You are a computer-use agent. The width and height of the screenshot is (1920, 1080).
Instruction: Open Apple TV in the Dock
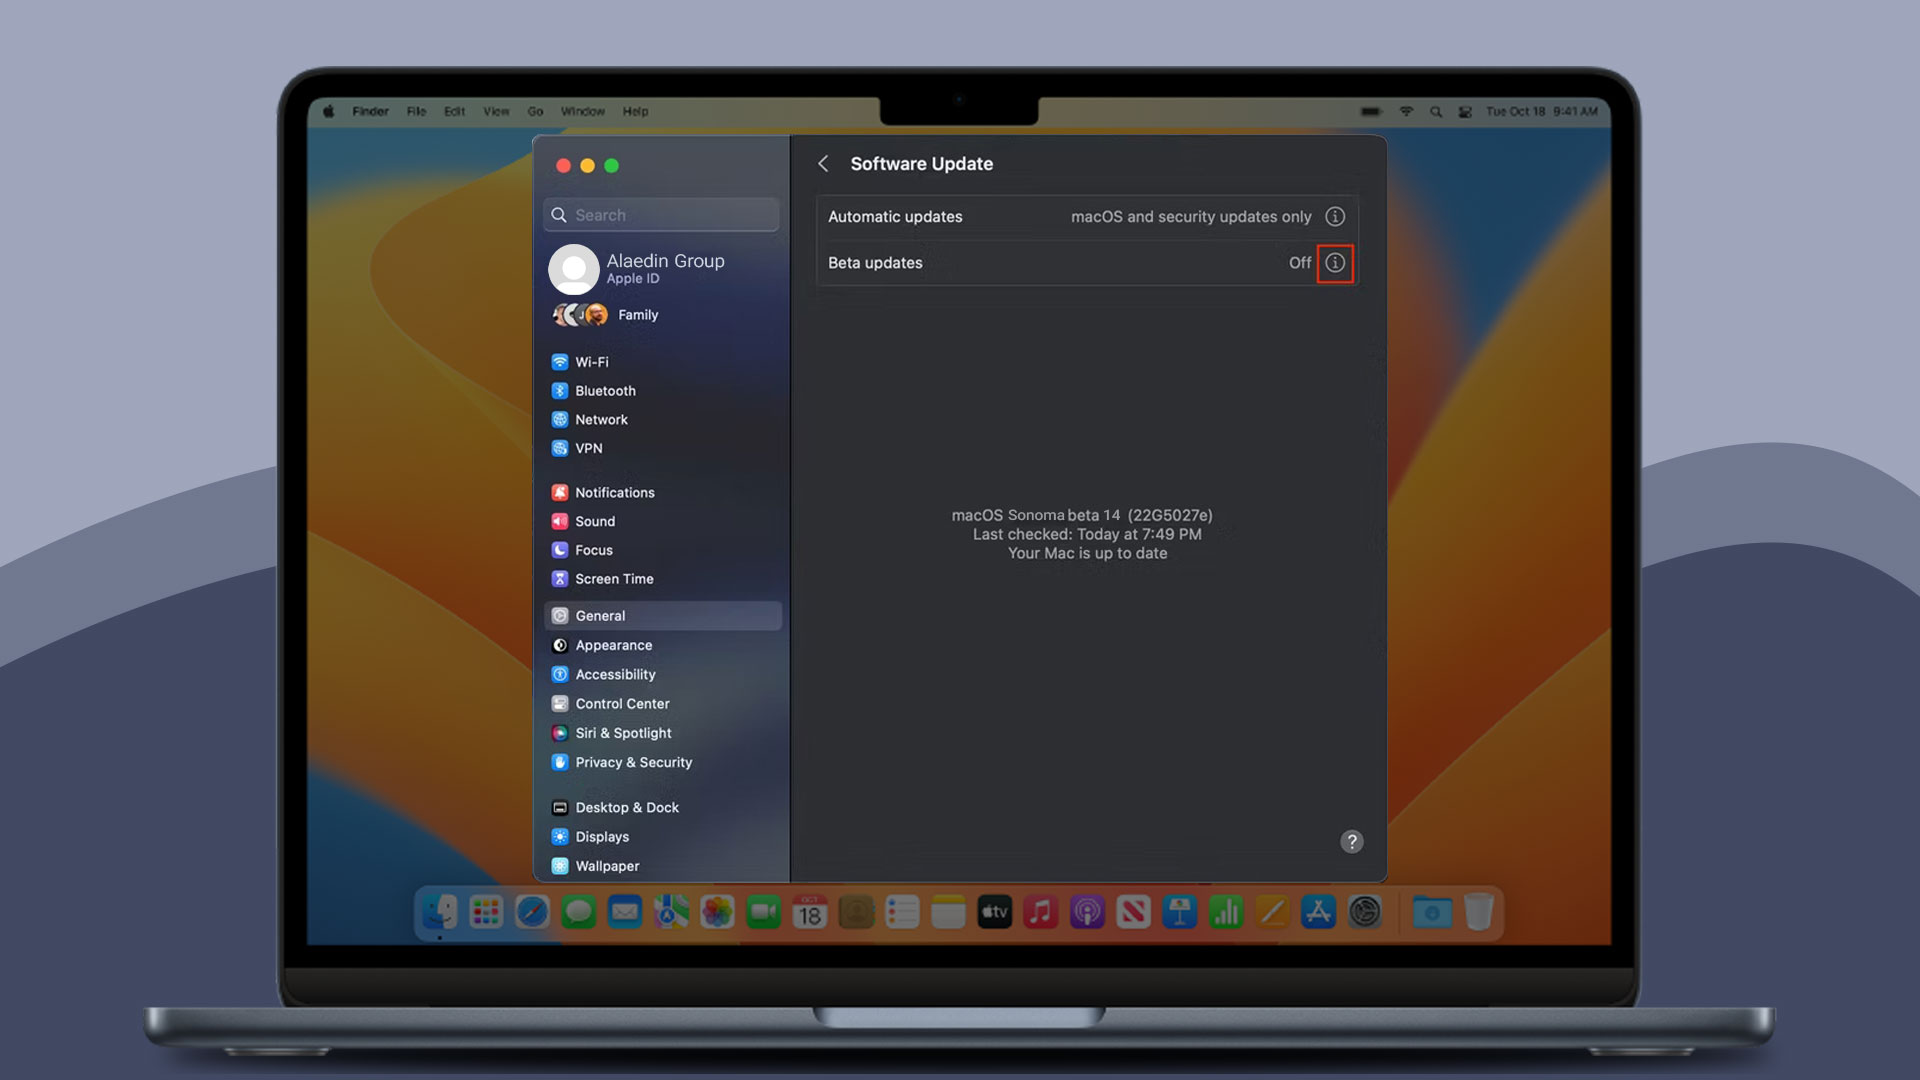995,912
